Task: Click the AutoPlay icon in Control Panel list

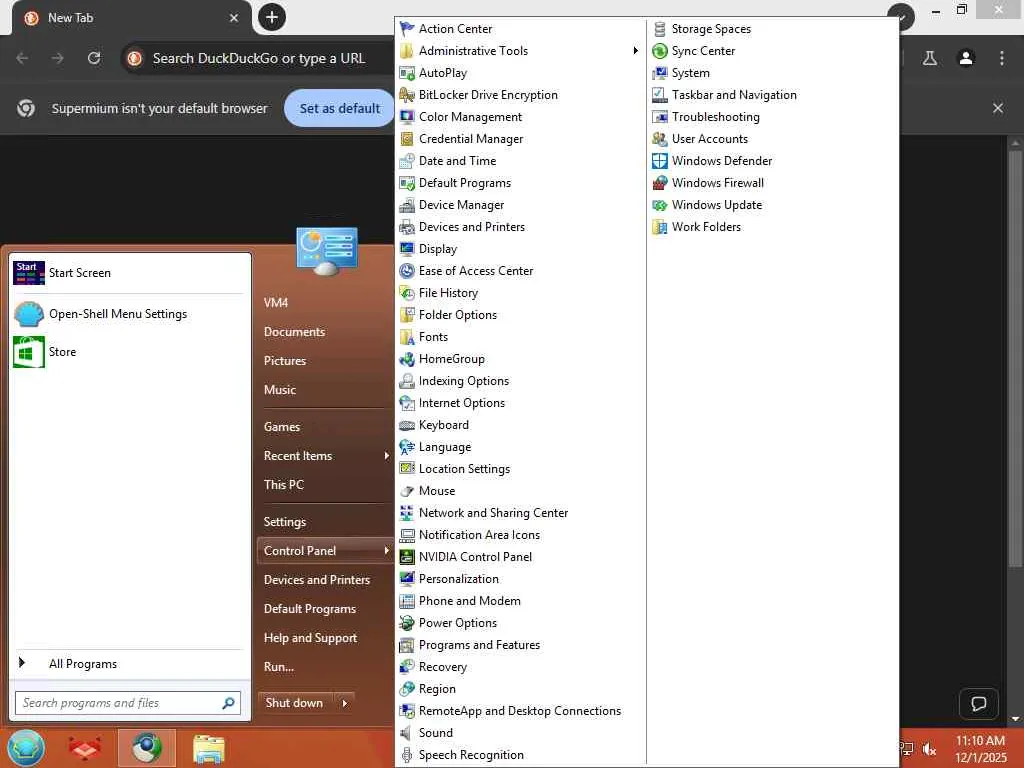Action: pos(407,73)
